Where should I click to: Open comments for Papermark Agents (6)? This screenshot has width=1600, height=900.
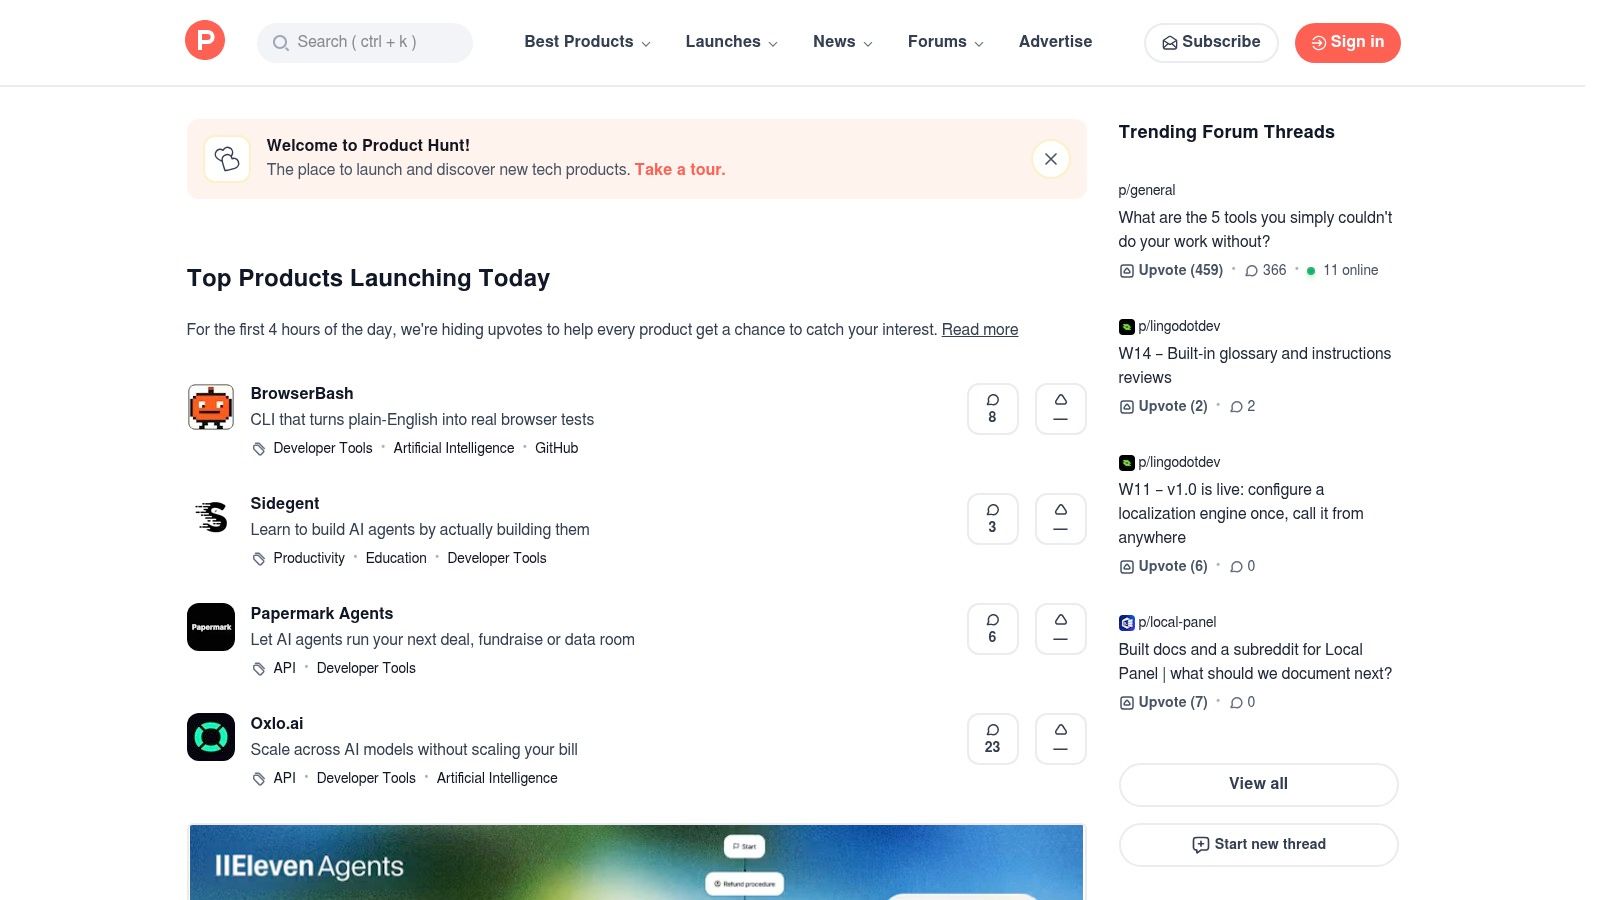pos(992,629)
